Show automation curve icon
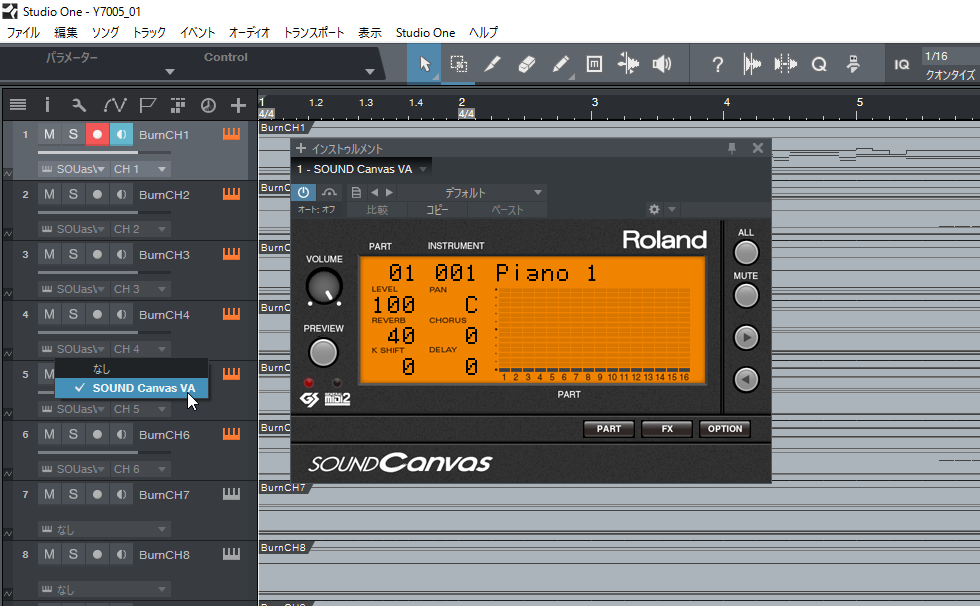Image resolution: width=980 pixels, height=606 pixels. tap(114, 105)
